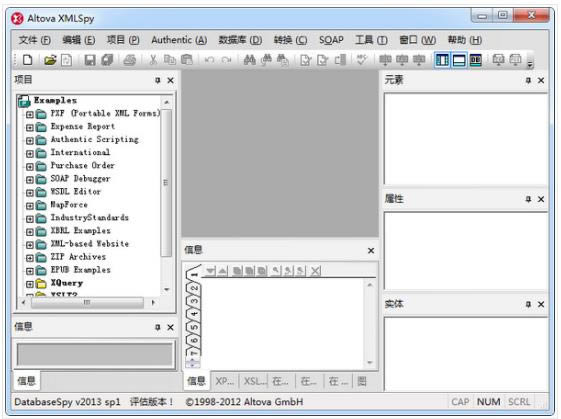Click the Cut scissors icon

coord(153,60)
